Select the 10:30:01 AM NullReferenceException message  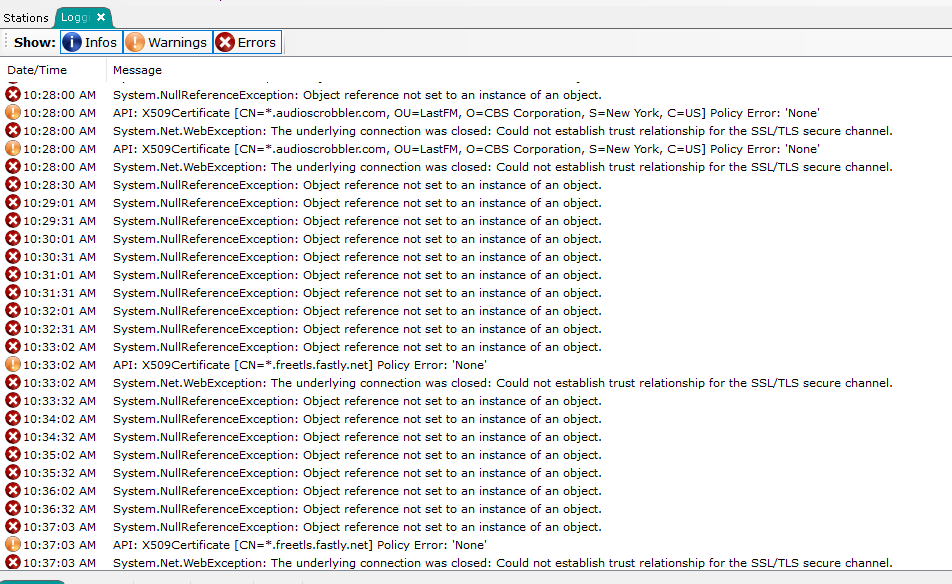tap(357, 239)
